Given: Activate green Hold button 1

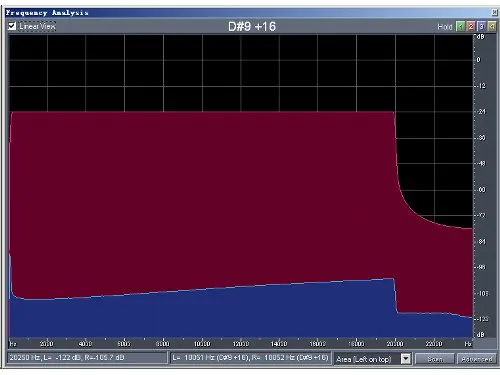Looking at the screenshot, I should tap(460, 27).
